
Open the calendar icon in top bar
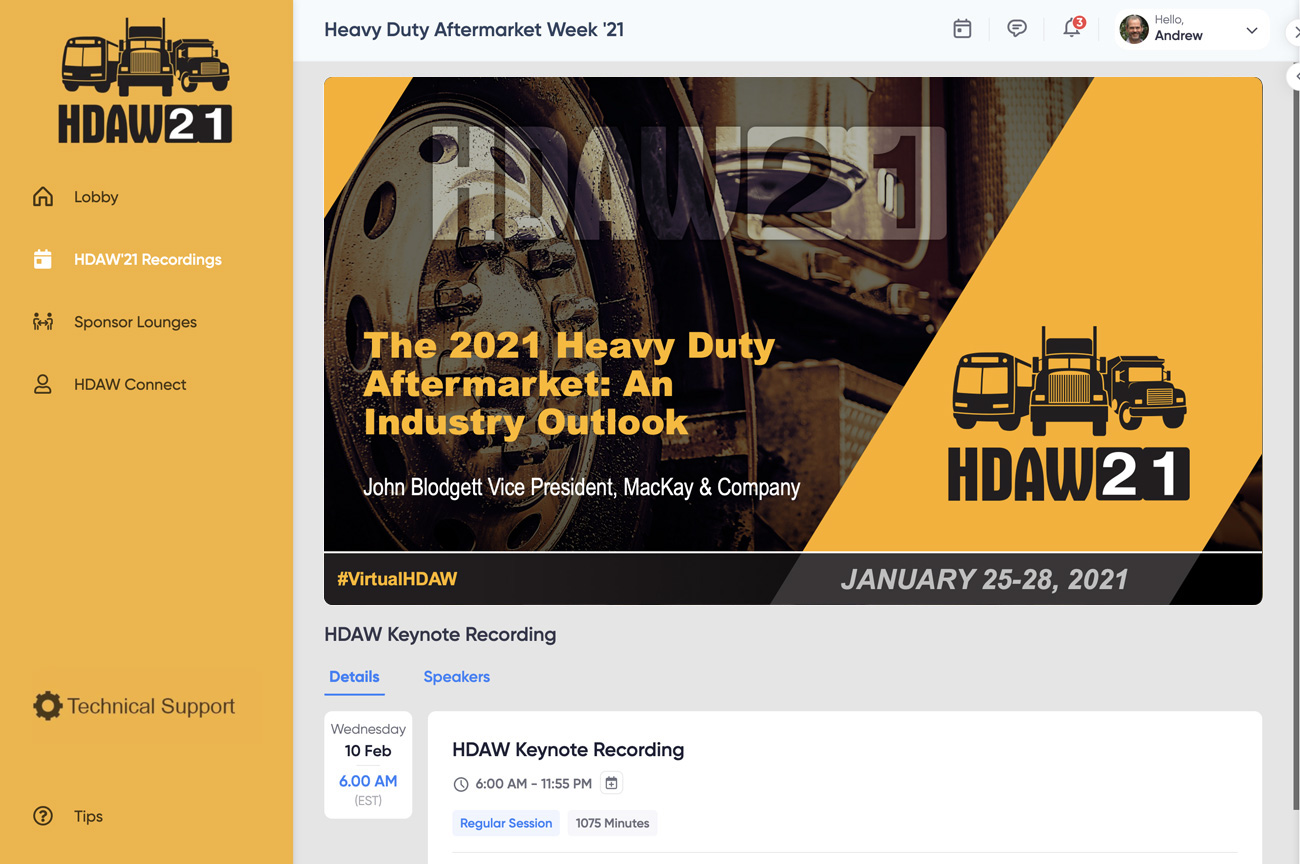click(x=962, y=29)
